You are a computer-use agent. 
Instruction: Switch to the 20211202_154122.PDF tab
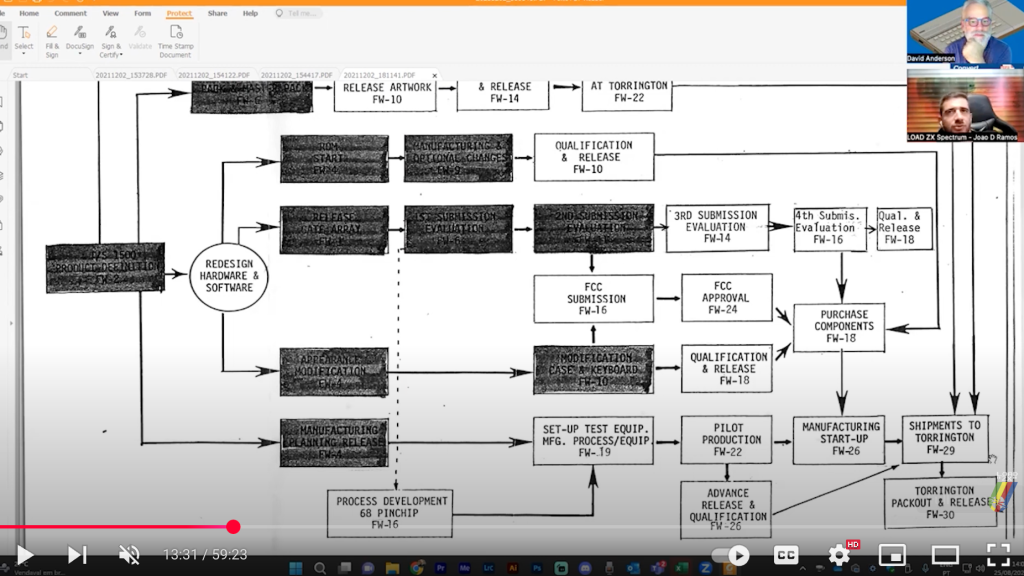pyautogui.click(x=214, y=75)
